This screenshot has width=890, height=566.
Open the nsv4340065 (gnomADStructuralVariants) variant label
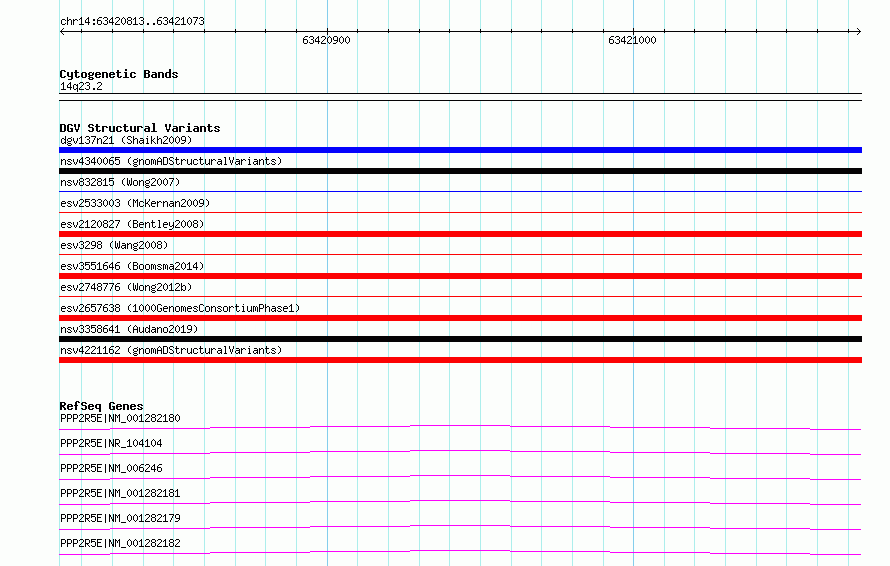click(171, 161)
